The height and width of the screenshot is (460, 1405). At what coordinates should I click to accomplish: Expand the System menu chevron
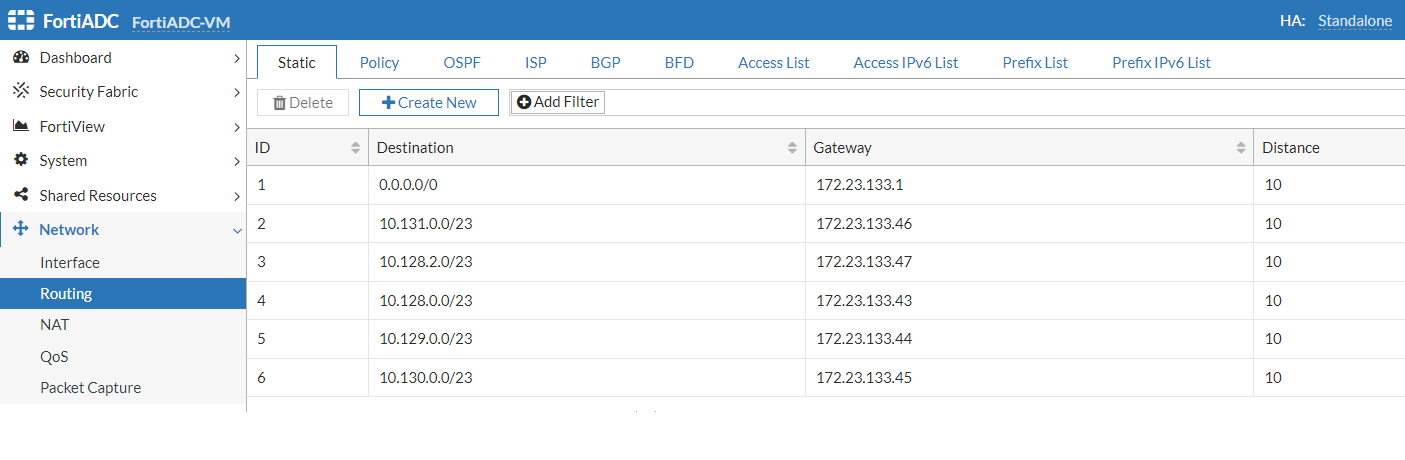point(236,161)
